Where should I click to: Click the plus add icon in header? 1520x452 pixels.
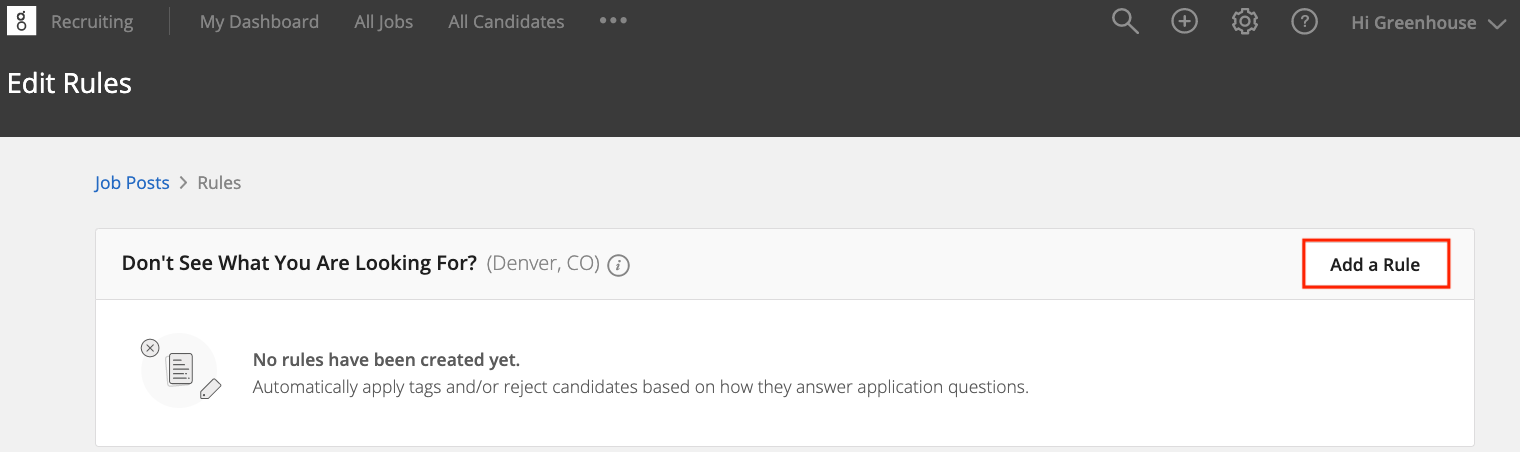coord(1184,22)
